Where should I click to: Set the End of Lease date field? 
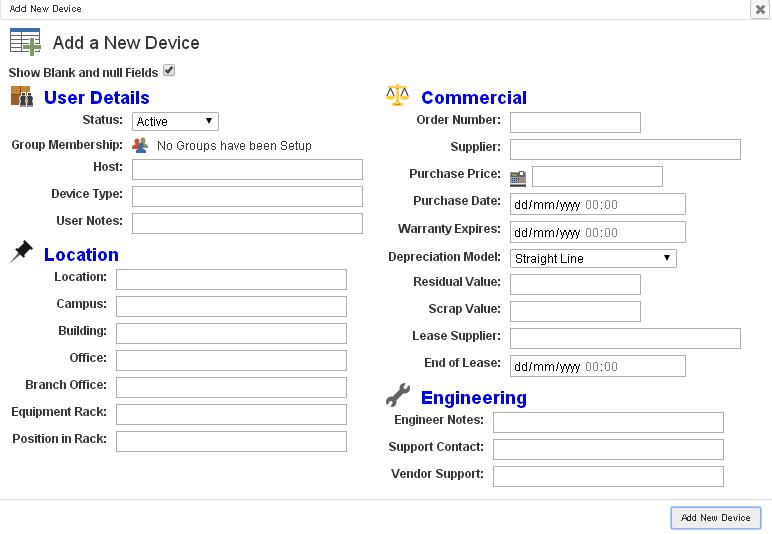[598, 366]
